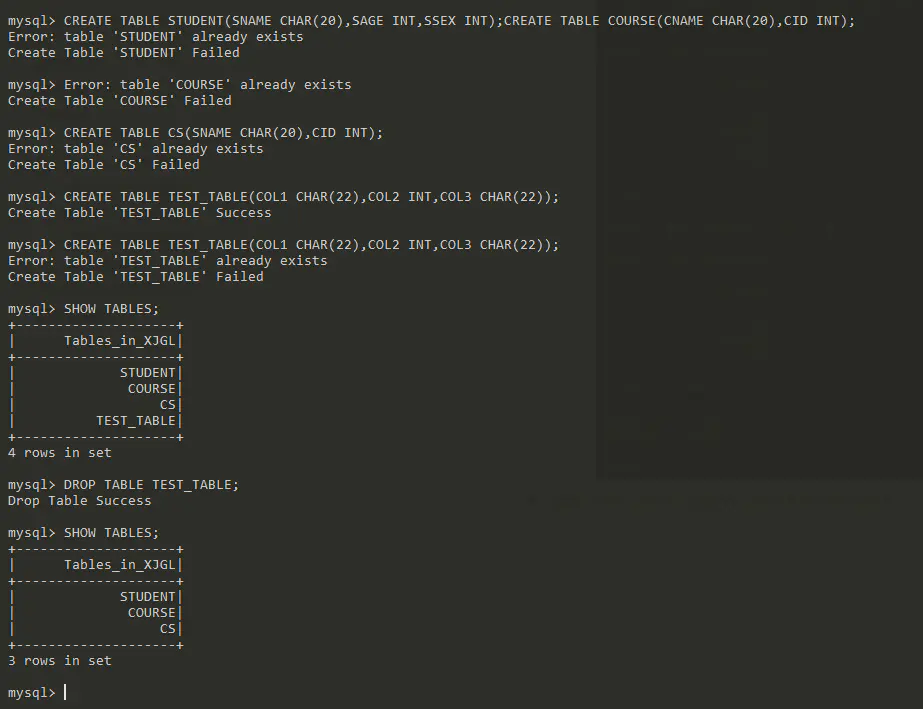
Task: Click the TEST_TABLE row in the table listing
Action: coord(136,421)
